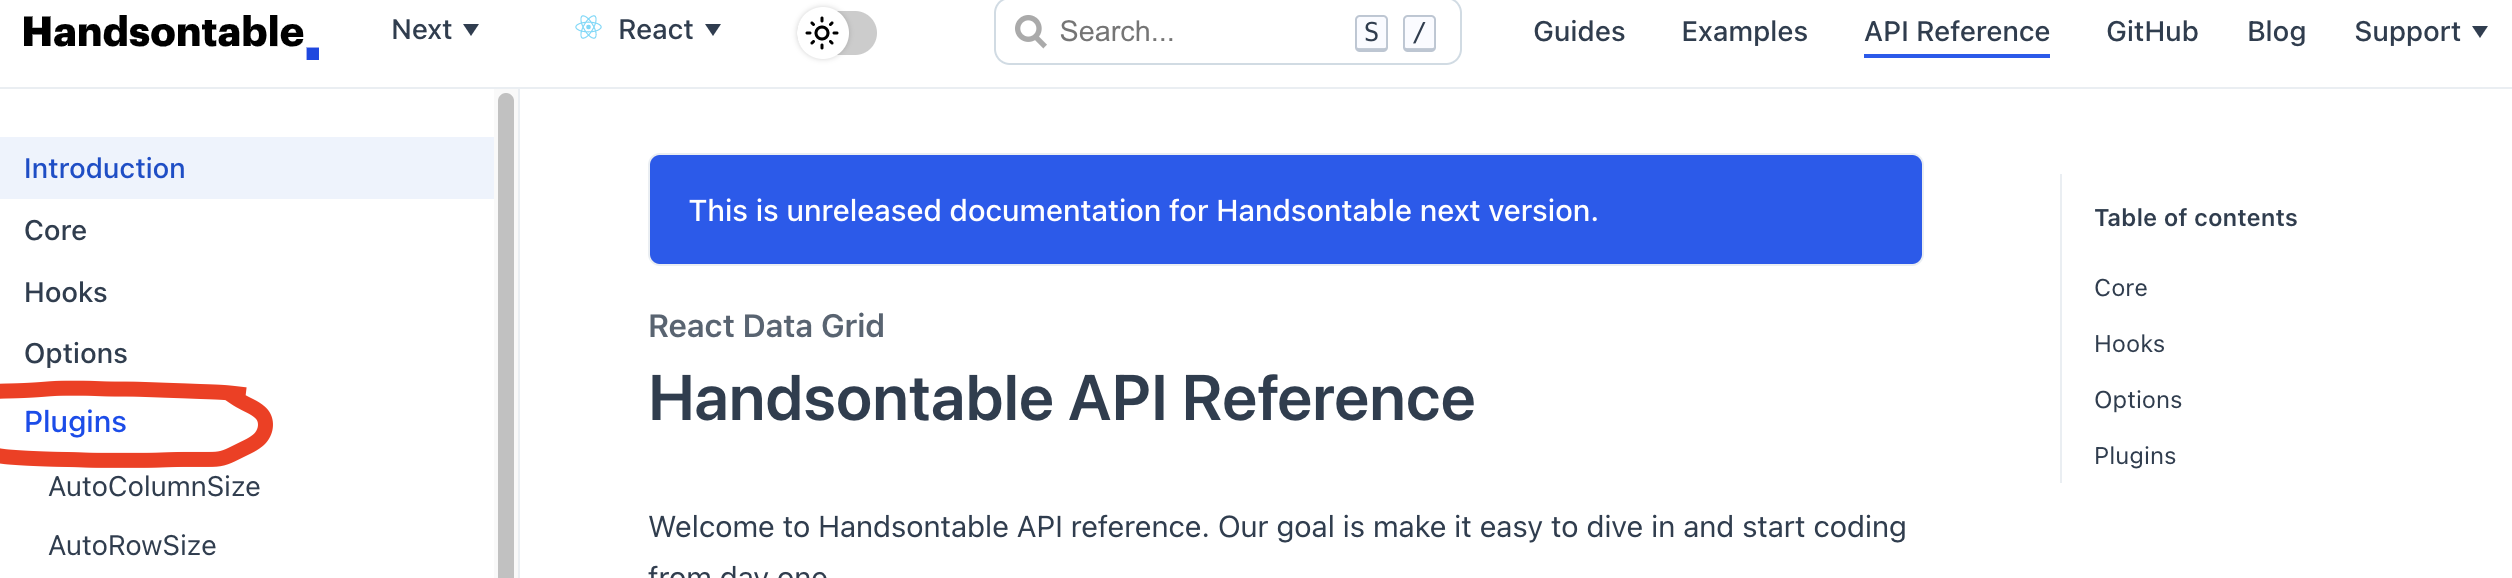Image resolution: width=2512 pixels, height=578 pixels.
Task: Open the AutoRowSize plugin page
Action: (x=134, y=545)
